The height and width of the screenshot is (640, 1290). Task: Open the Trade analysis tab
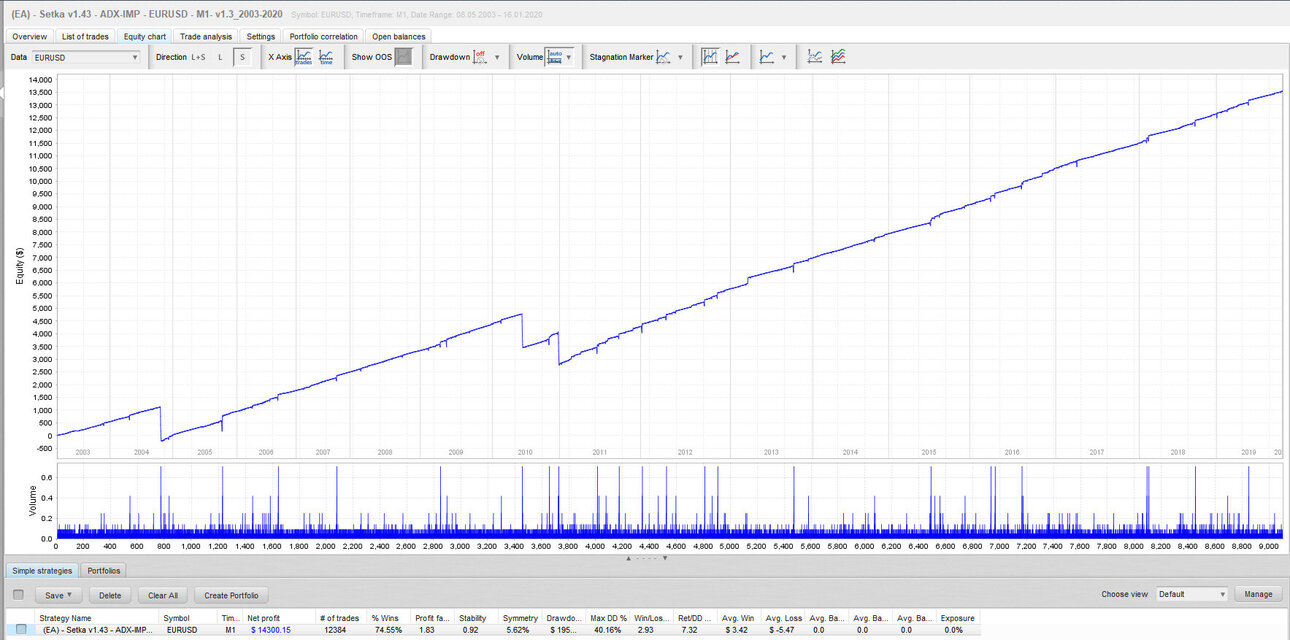[206, 36]
